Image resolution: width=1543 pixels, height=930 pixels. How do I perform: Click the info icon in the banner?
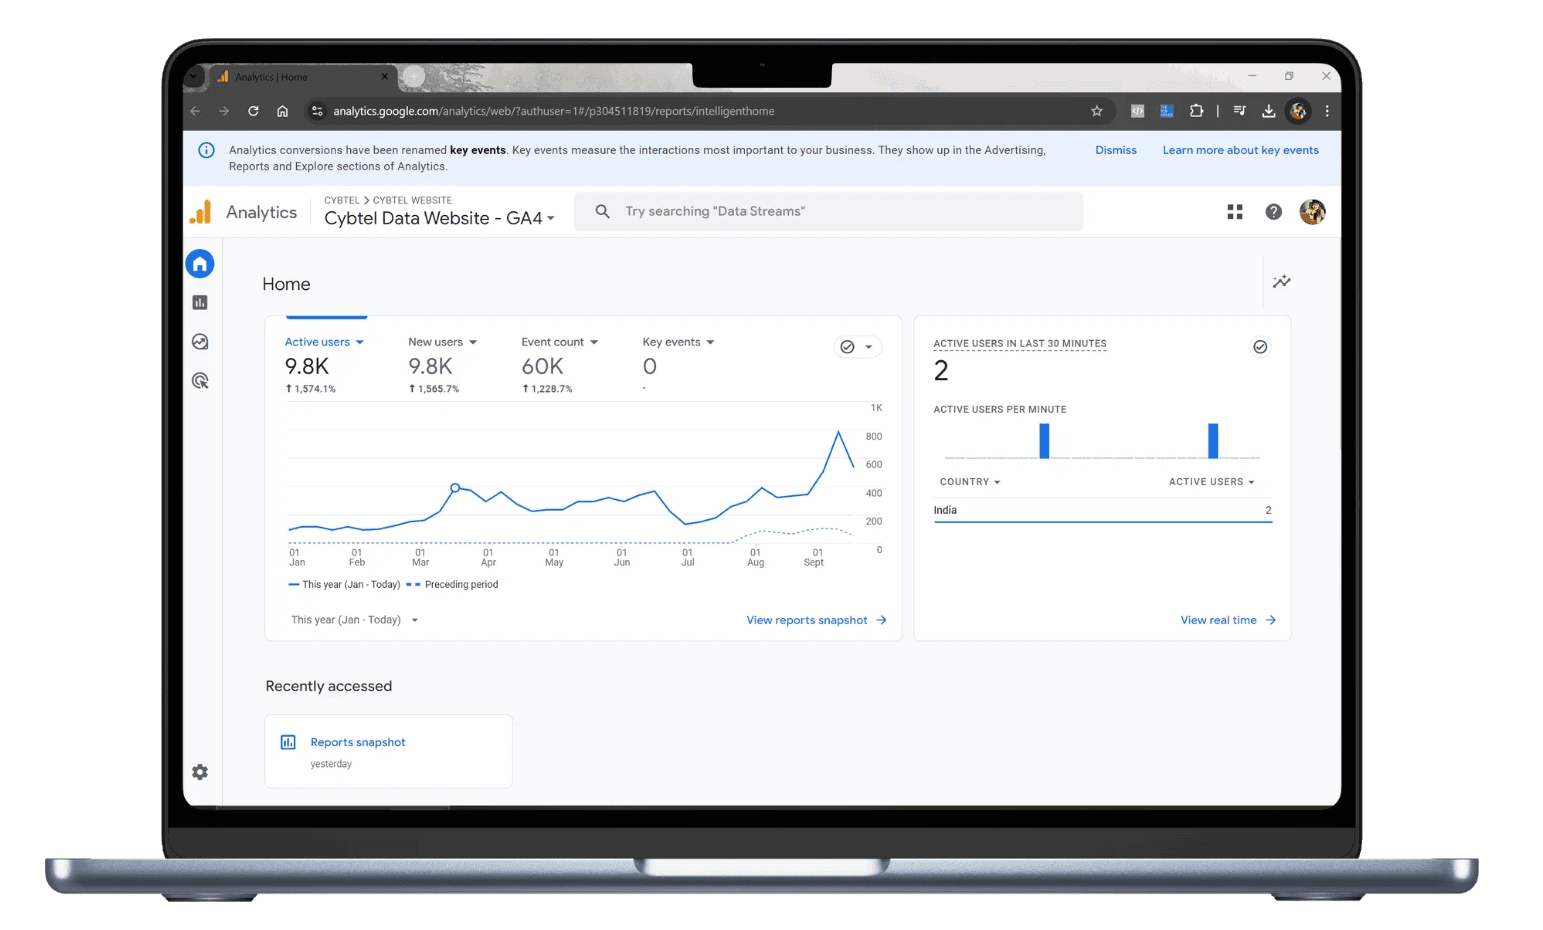point(206,150)
